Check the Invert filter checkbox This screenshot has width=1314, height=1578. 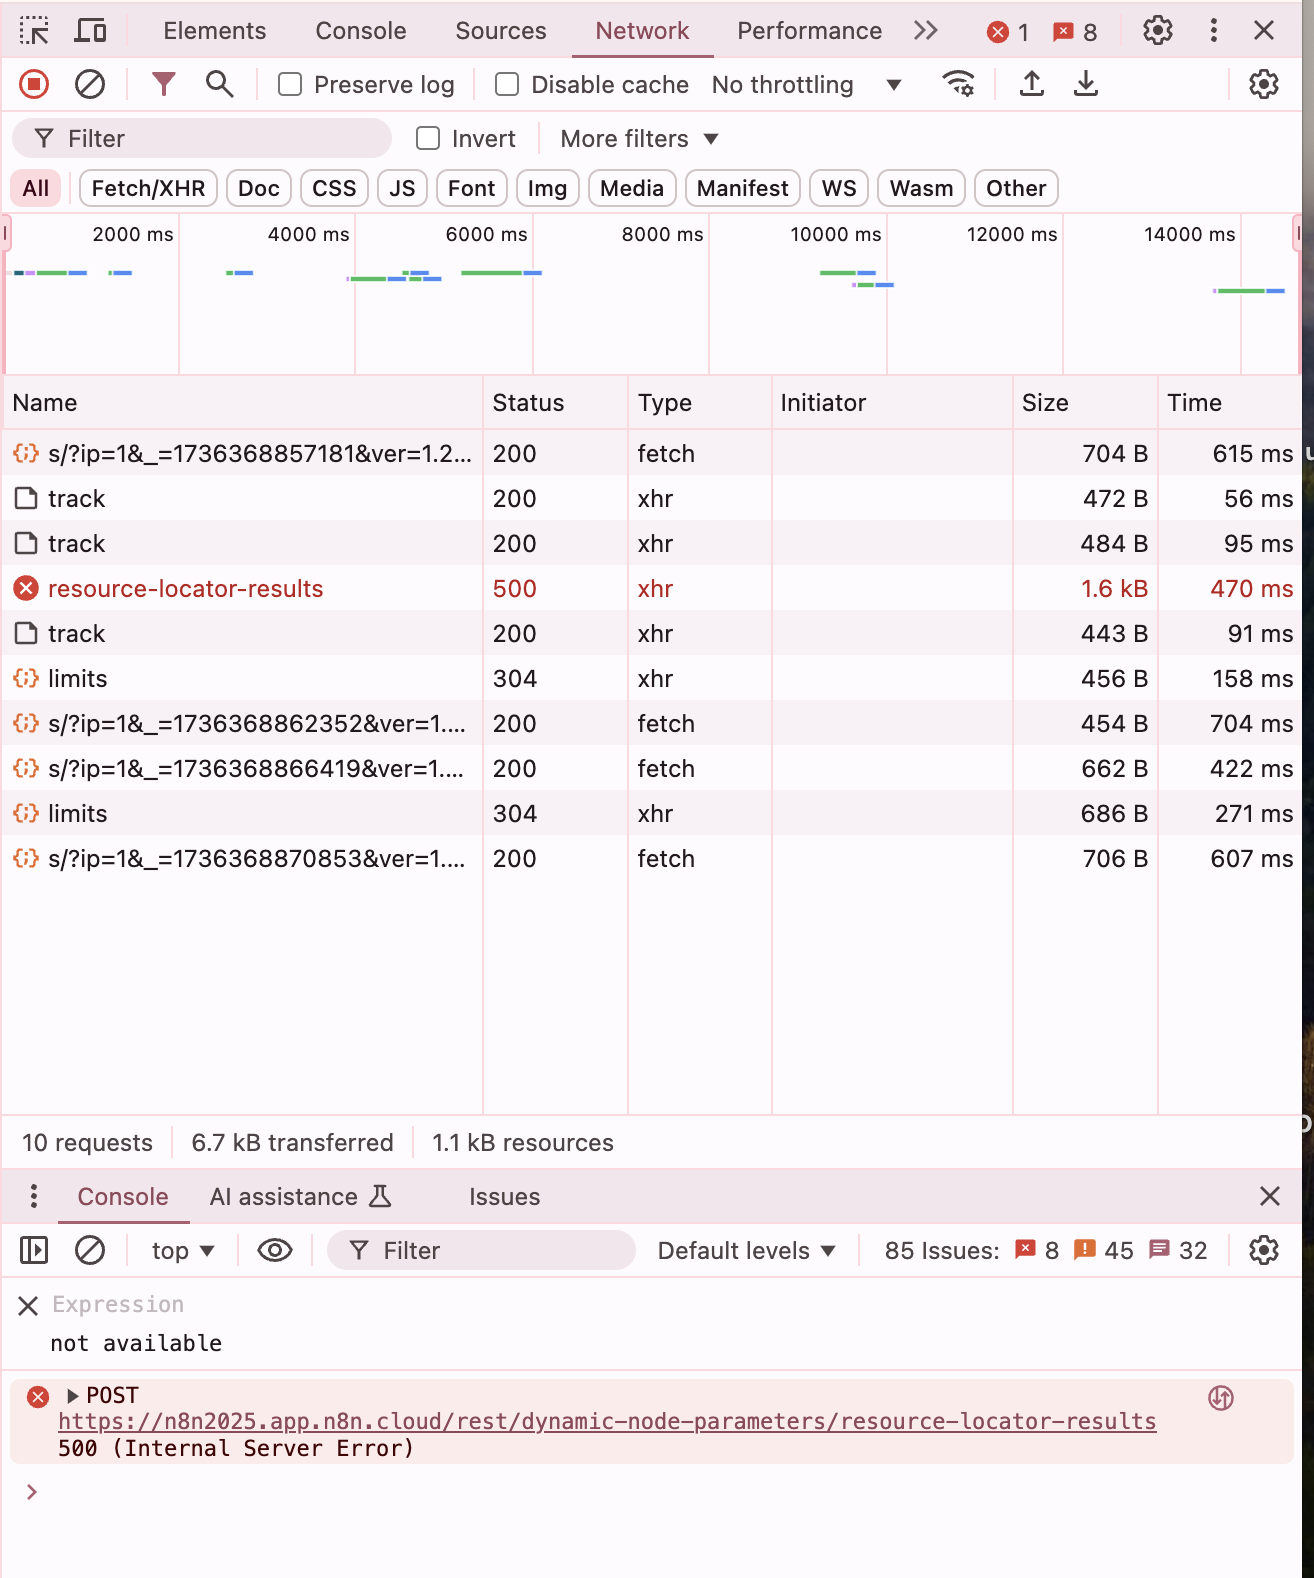point(428,139)
